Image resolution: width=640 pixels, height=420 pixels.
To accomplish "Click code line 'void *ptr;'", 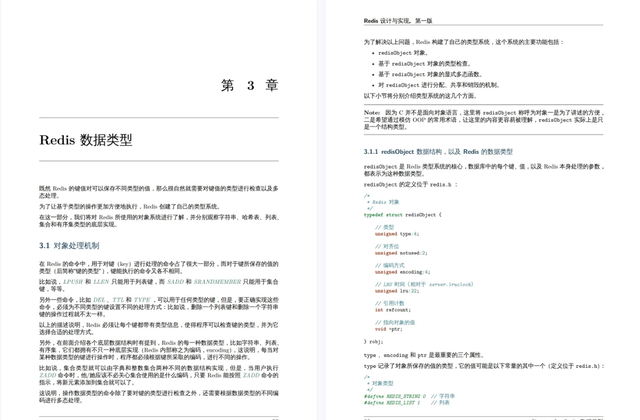I will pyautogui.click(x=389, y=329).
